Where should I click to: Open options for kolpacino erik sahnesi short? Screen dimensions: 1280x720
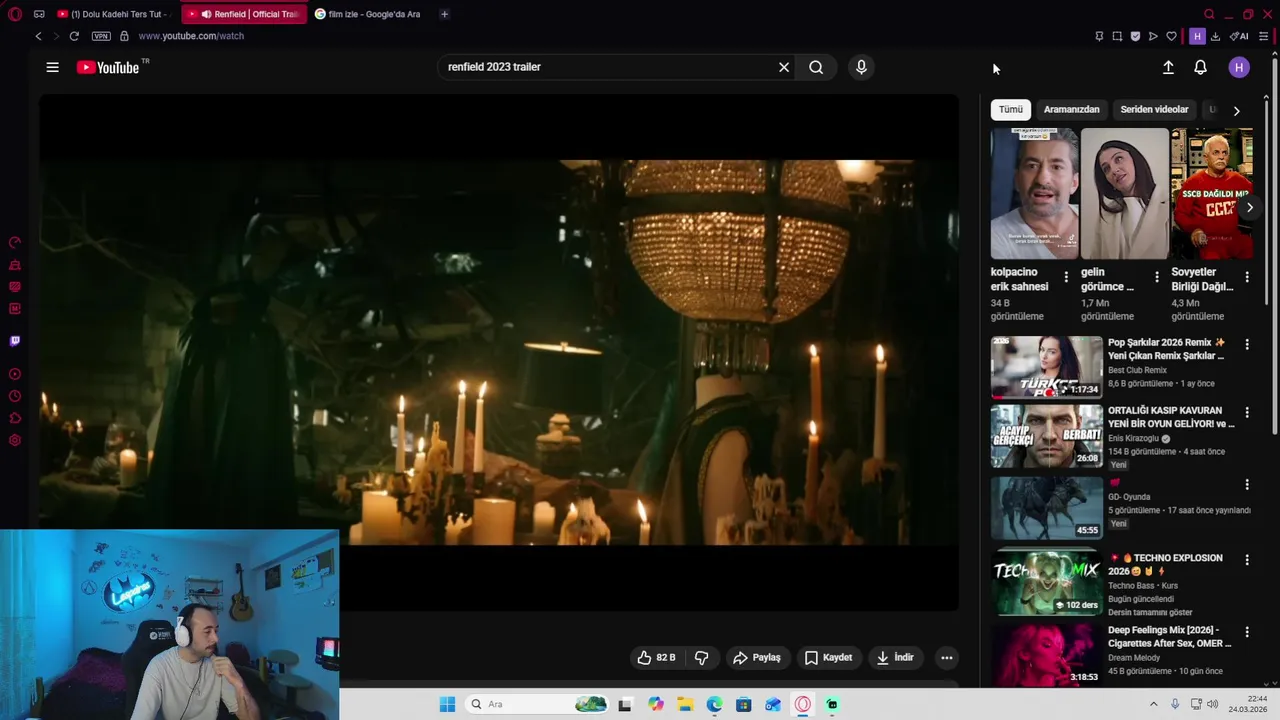tap(1066, 277)
